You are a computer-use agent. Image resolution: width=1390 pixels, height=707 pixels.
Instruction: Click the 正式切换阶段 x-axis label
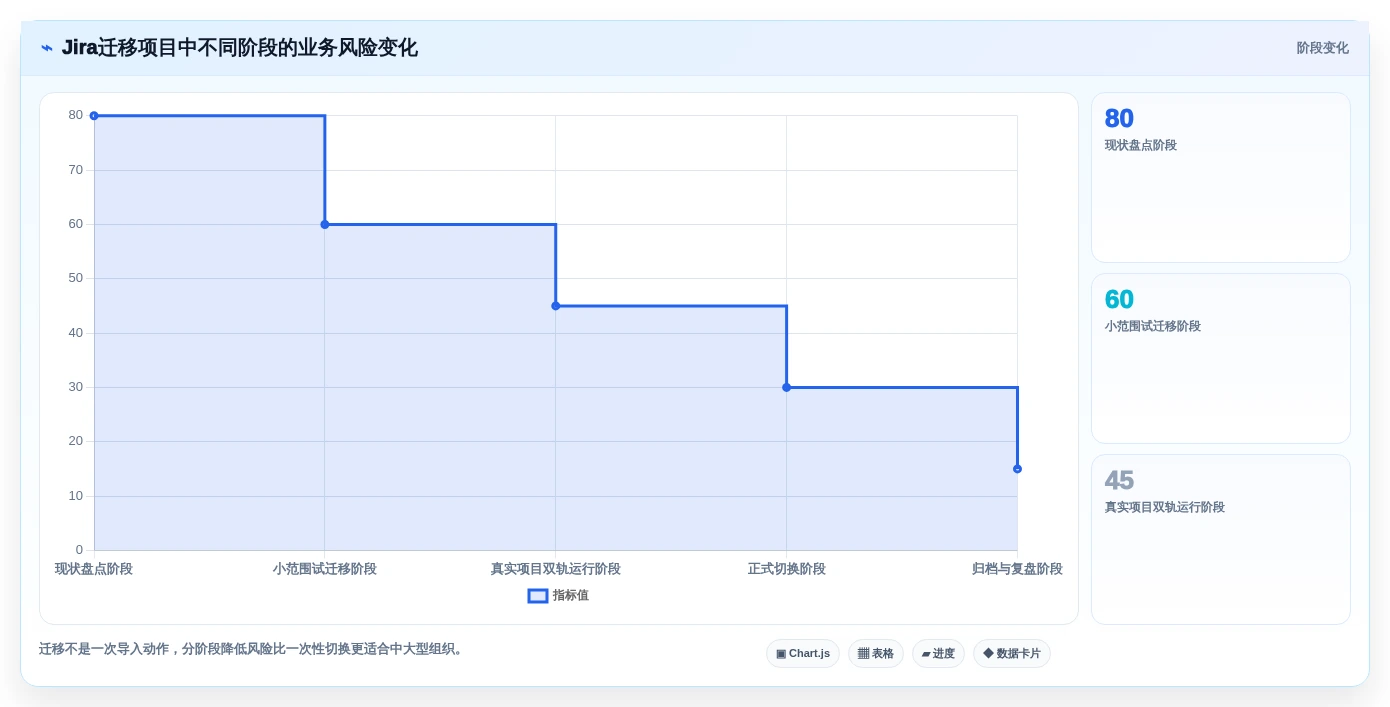787,569
